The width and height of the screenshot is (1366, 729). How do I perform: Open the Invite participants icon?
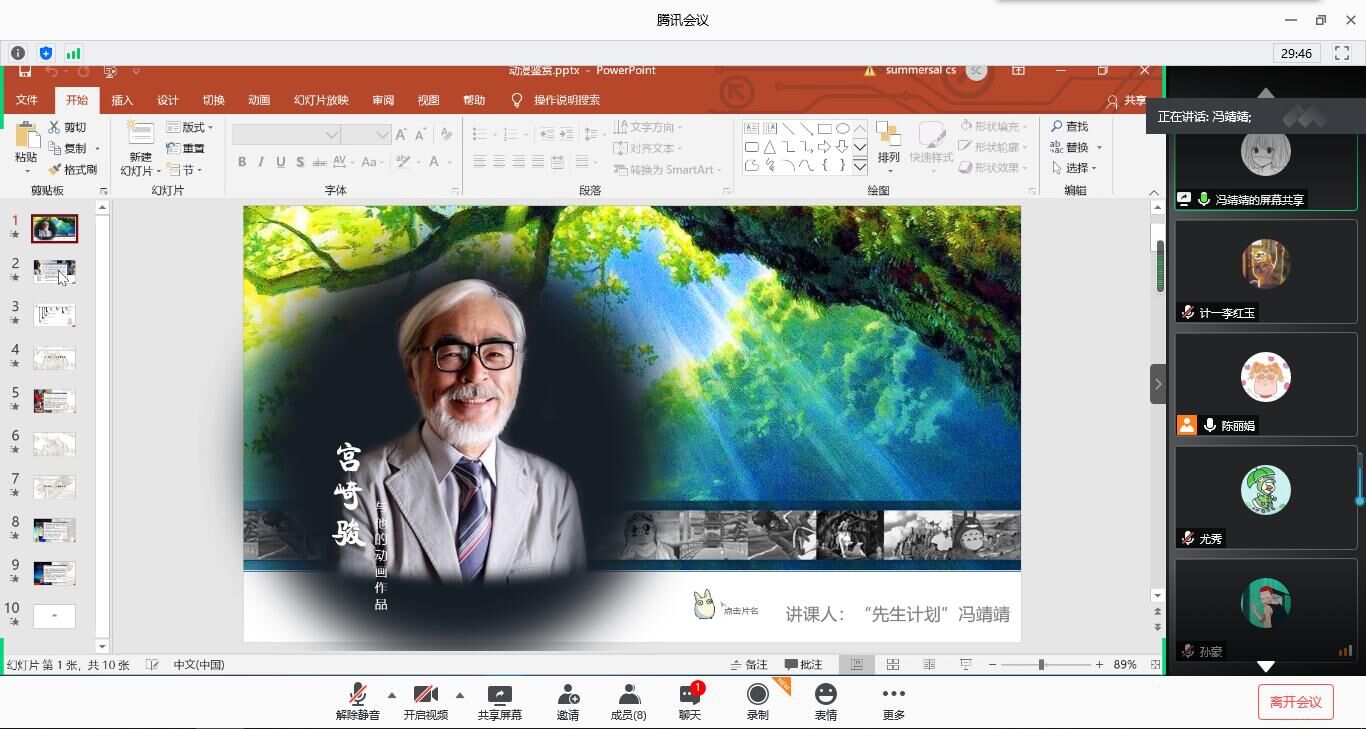(568, 695)
